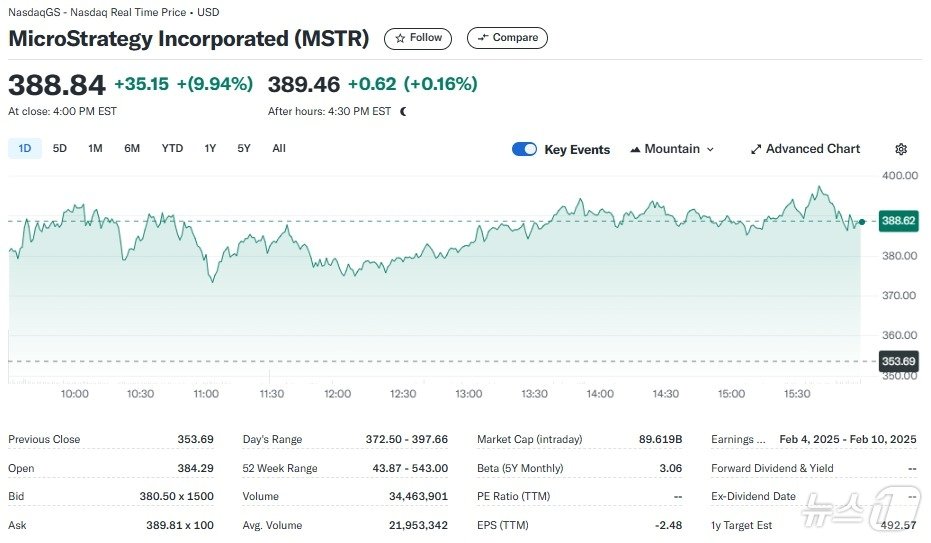Select the 1M range tab

(x=95, y=148)
